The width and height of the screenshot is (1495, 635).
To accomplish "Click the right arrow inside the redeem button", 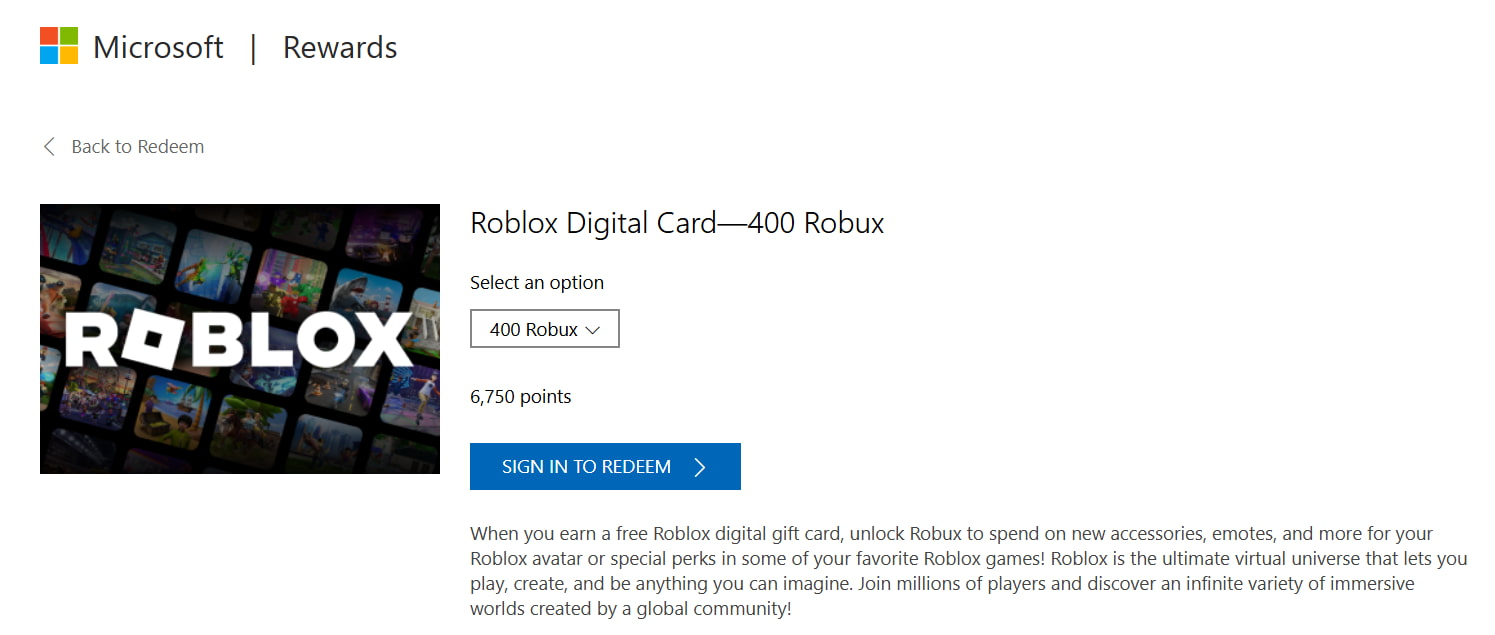I will pyautogui.click(x=701, y=466).
